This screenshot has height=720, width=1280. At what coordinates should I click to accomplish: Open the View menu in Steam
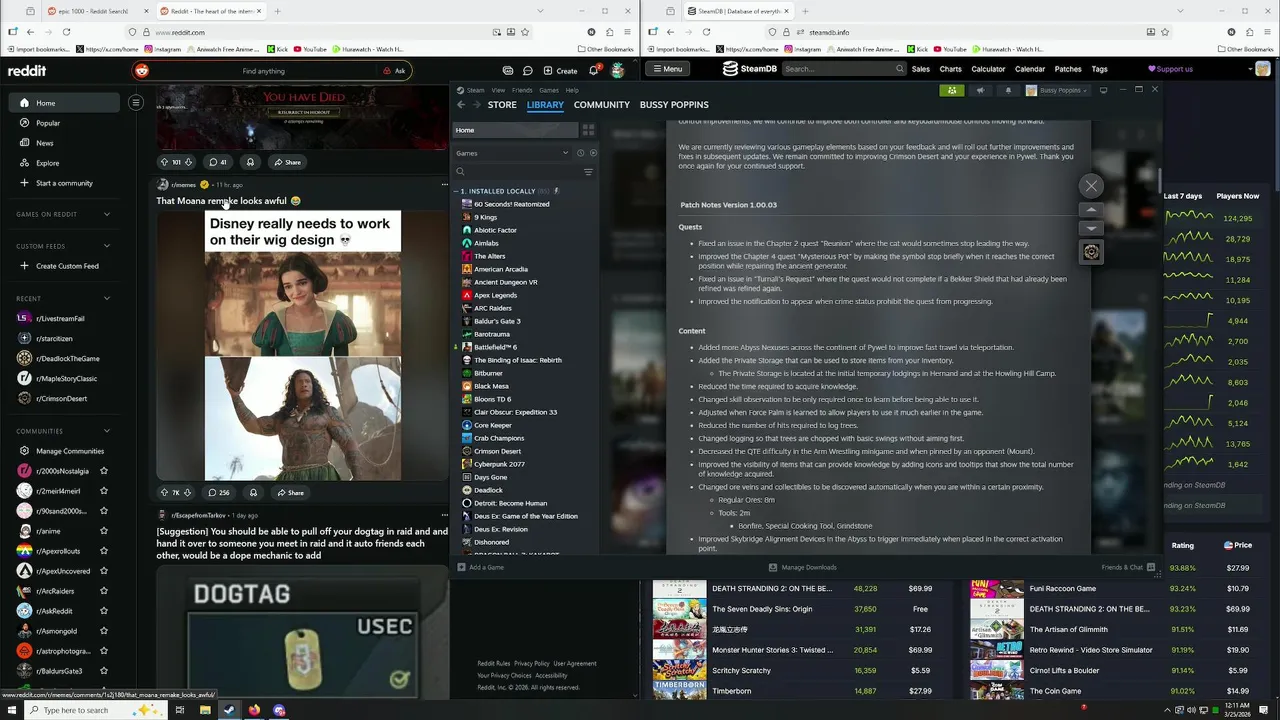point(498,90)
